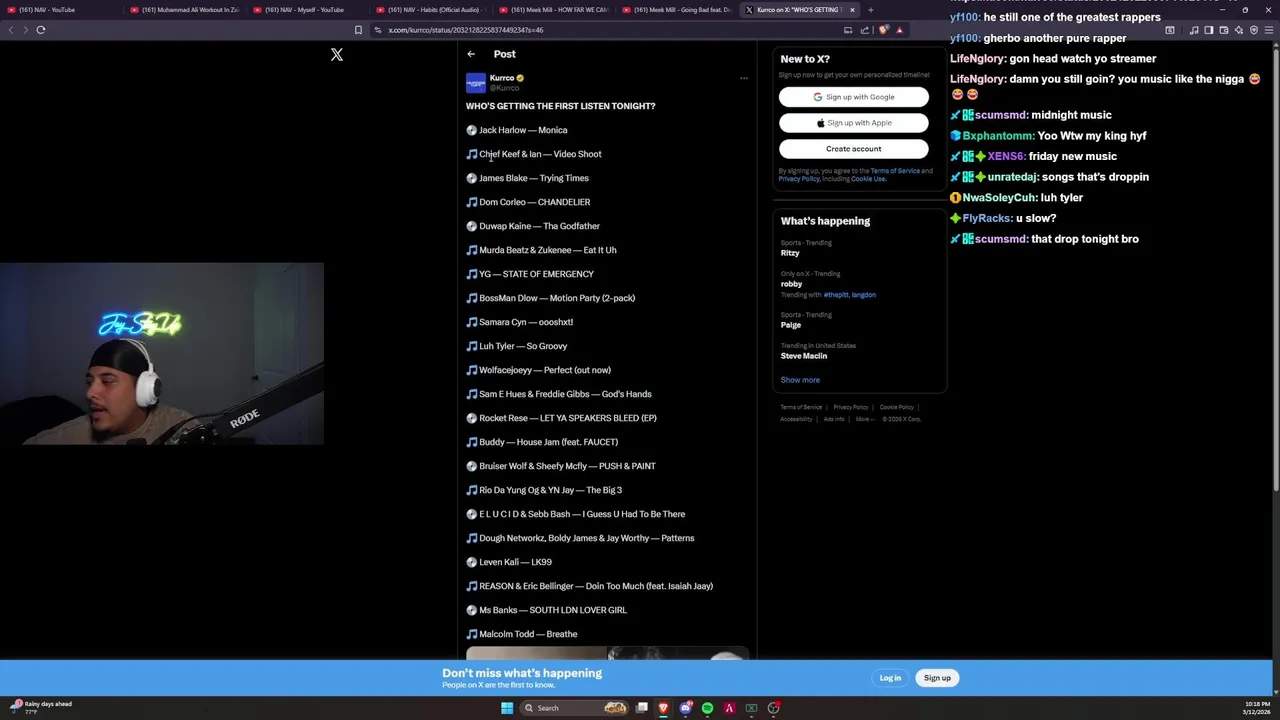Expand the footer More menu
Viewport: 1280px width, 720px height.
coord(863,419)
